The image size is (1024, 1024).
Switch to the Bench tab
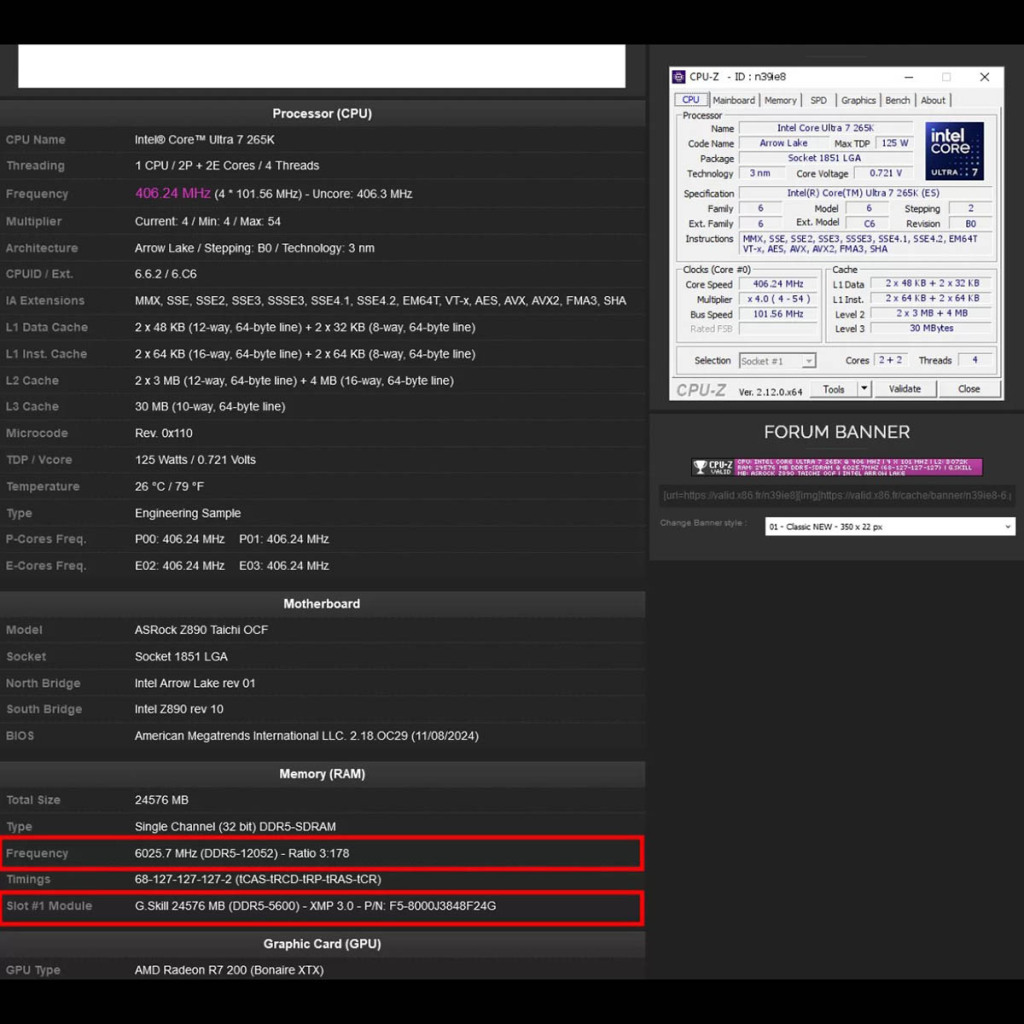pos(897,100)
